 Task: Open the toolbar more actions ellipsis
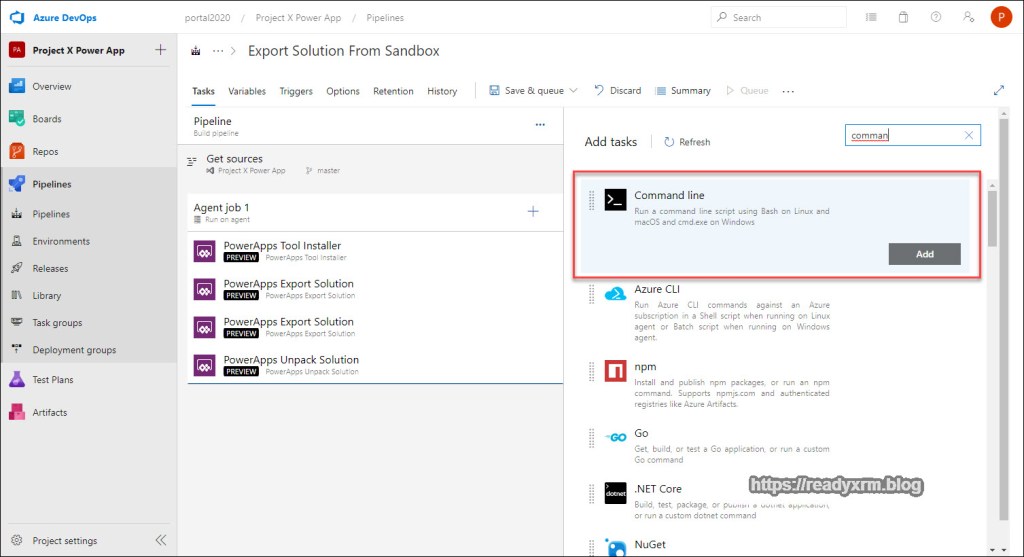[788, 91]
